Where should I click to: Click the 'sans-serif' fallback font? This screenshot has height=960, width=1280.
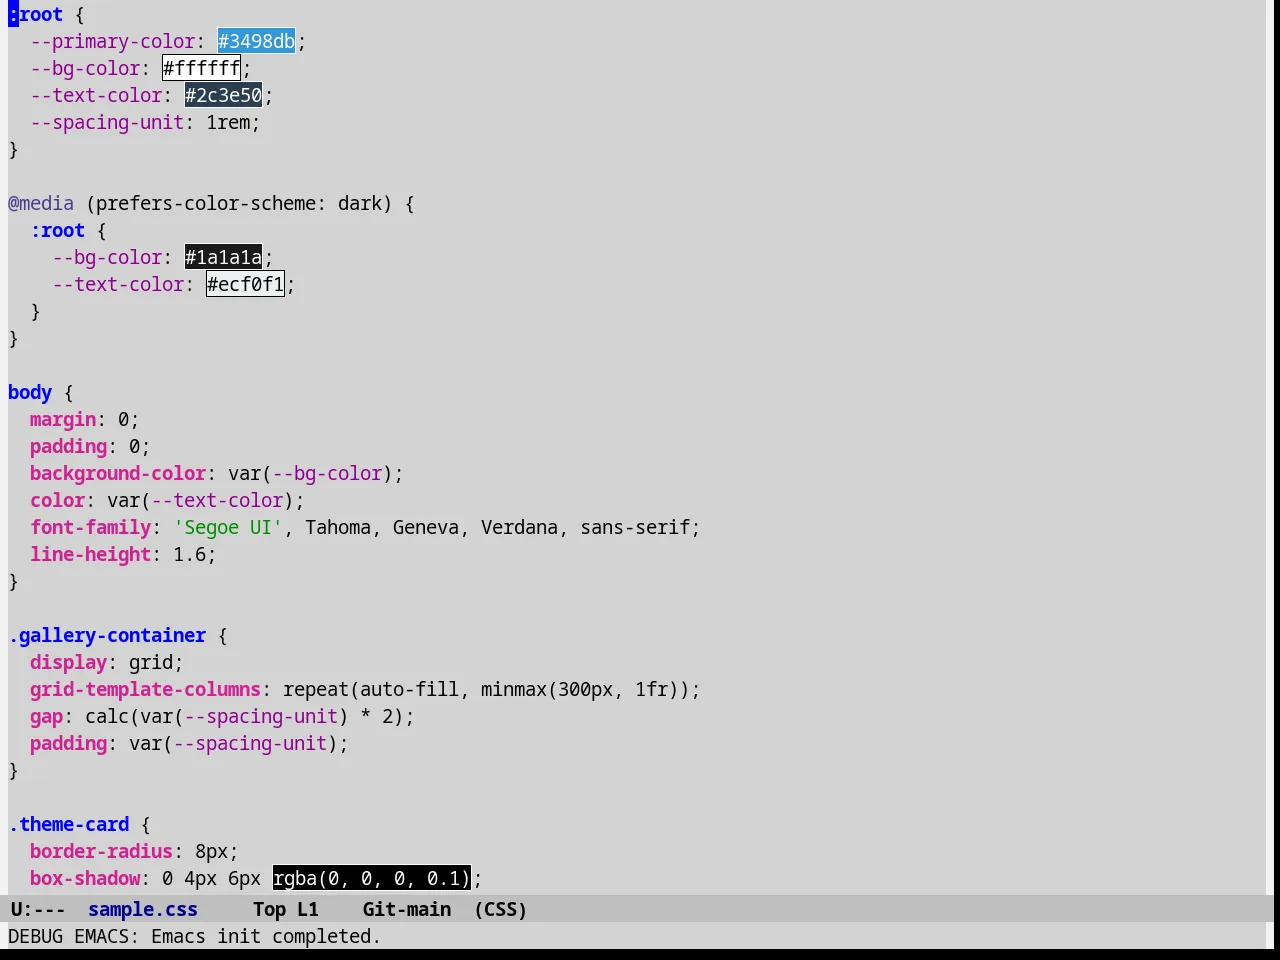coord(635,527)
